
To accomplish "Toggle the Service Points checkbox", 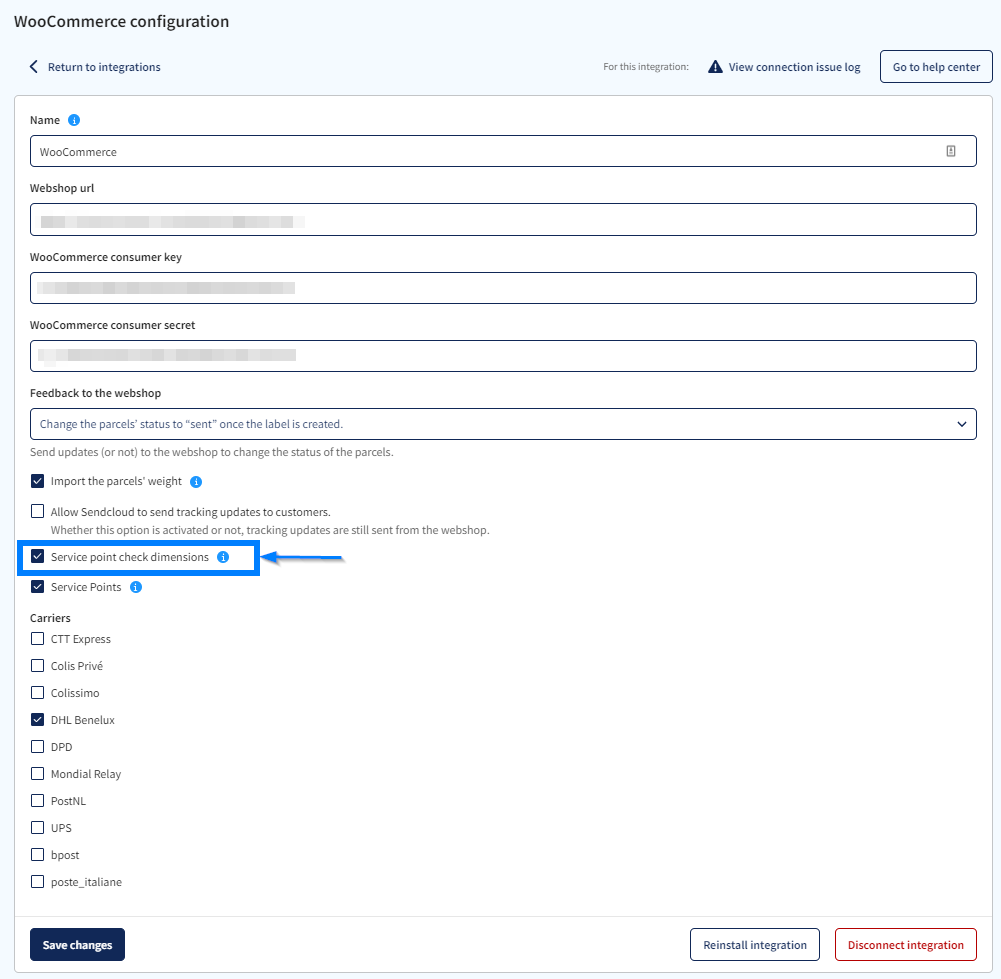I will [x=38, y=587].
